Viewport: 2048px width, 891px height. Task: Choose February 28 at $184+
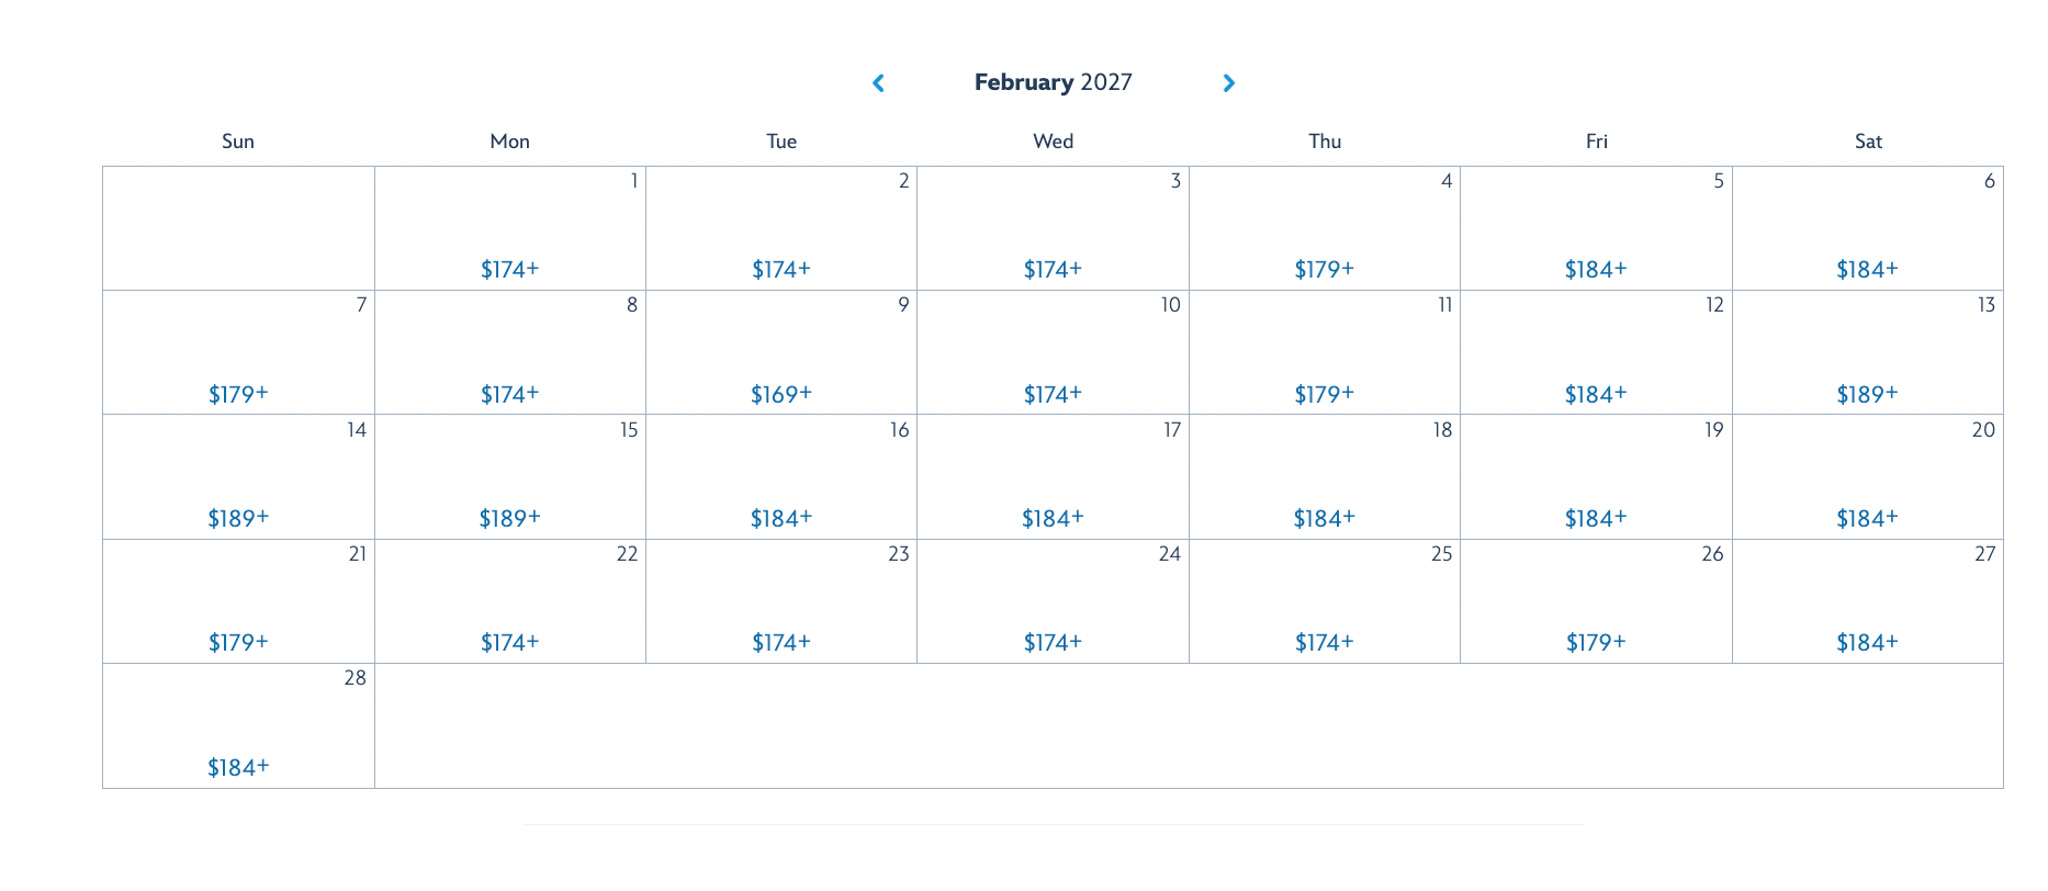coord(238,767)
